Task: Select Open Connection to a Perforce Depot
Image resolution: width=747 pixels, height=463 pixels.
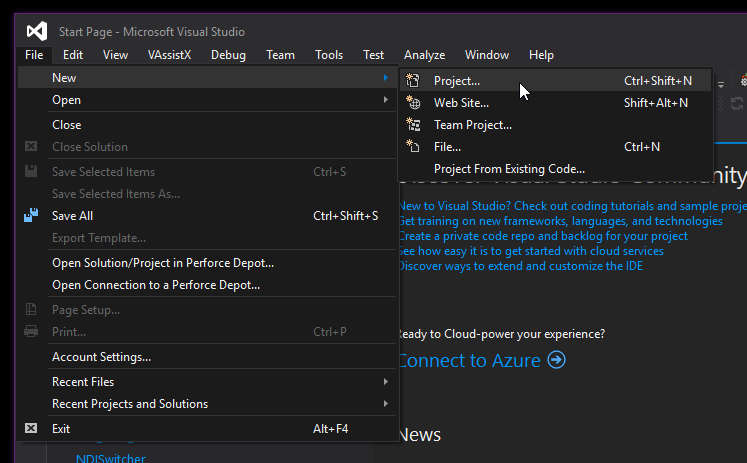Action: [x=155, y=285]
